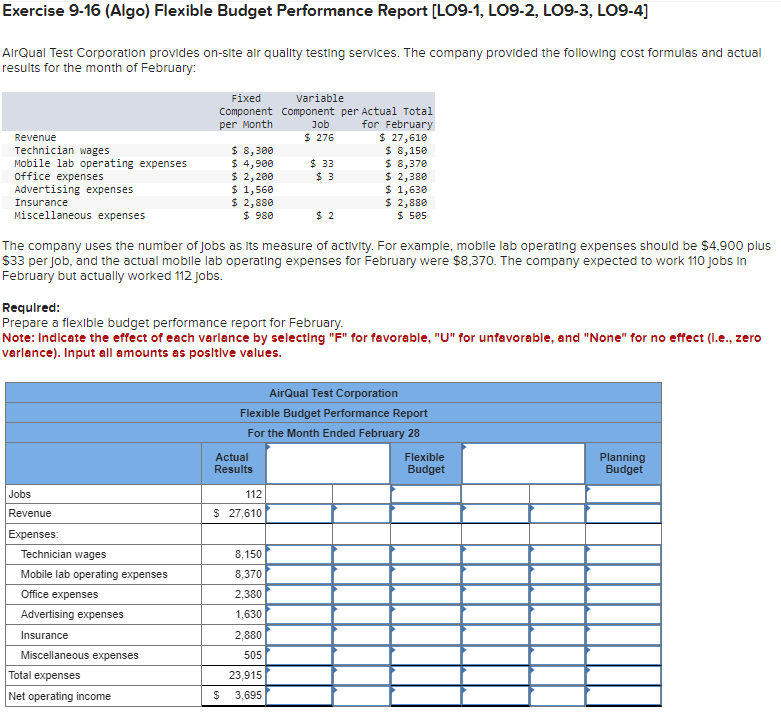
Task: Click Revenue row Planning Budget input field
Action: click(623, 513)
